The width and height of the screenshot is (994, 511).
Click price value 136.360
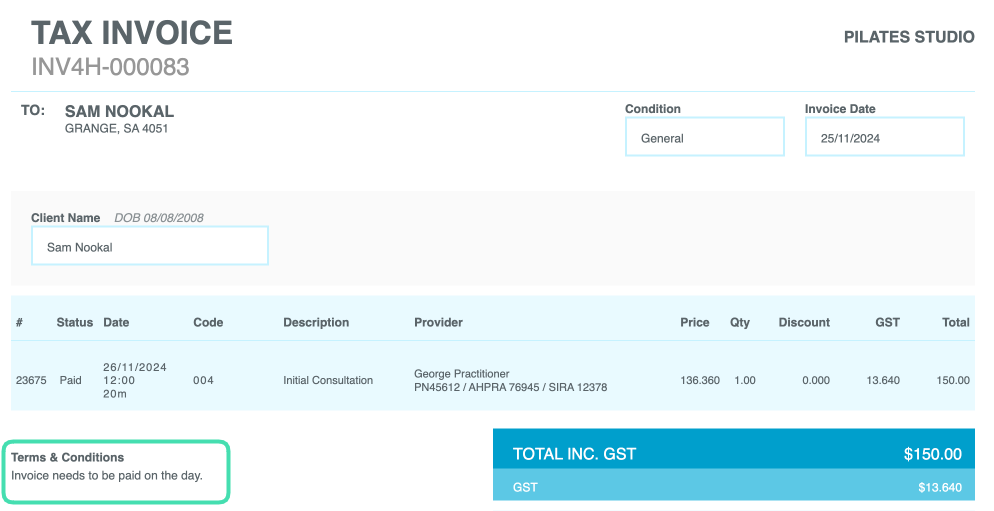(x=700, y=380)
